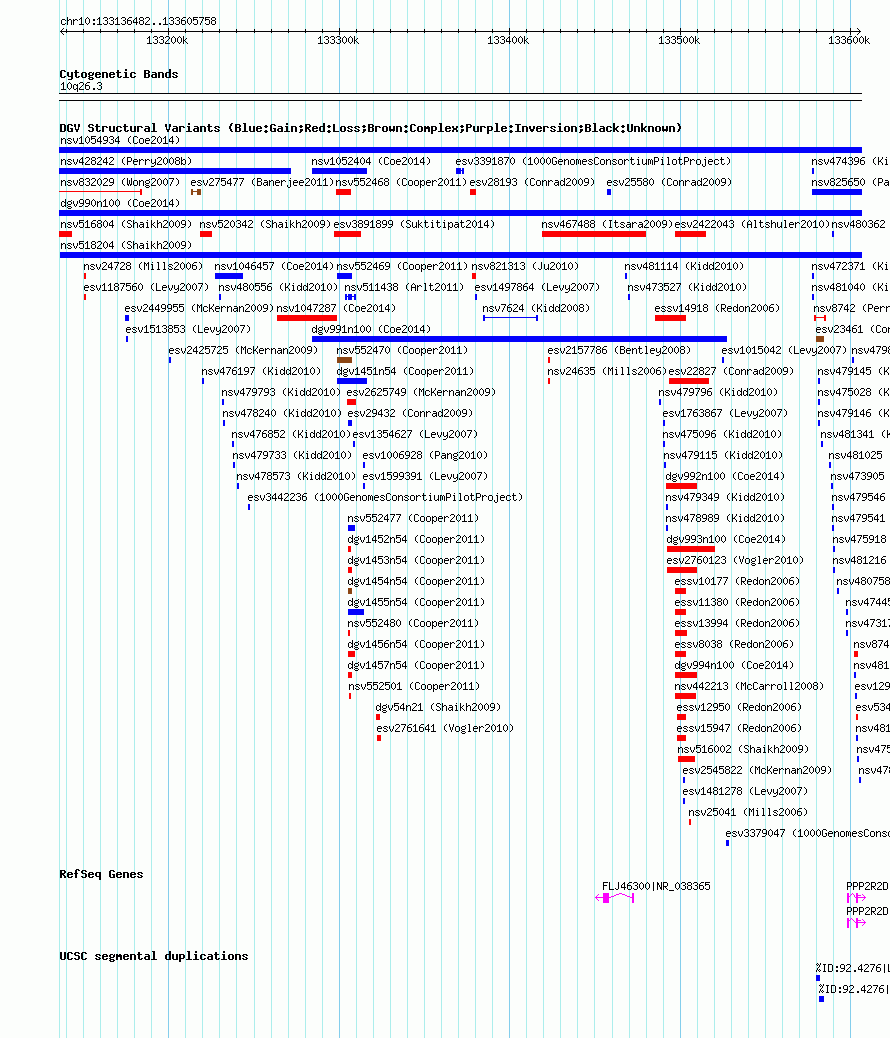
Task: Click esv28193 (Conrad2009) label
Action: 532,182
